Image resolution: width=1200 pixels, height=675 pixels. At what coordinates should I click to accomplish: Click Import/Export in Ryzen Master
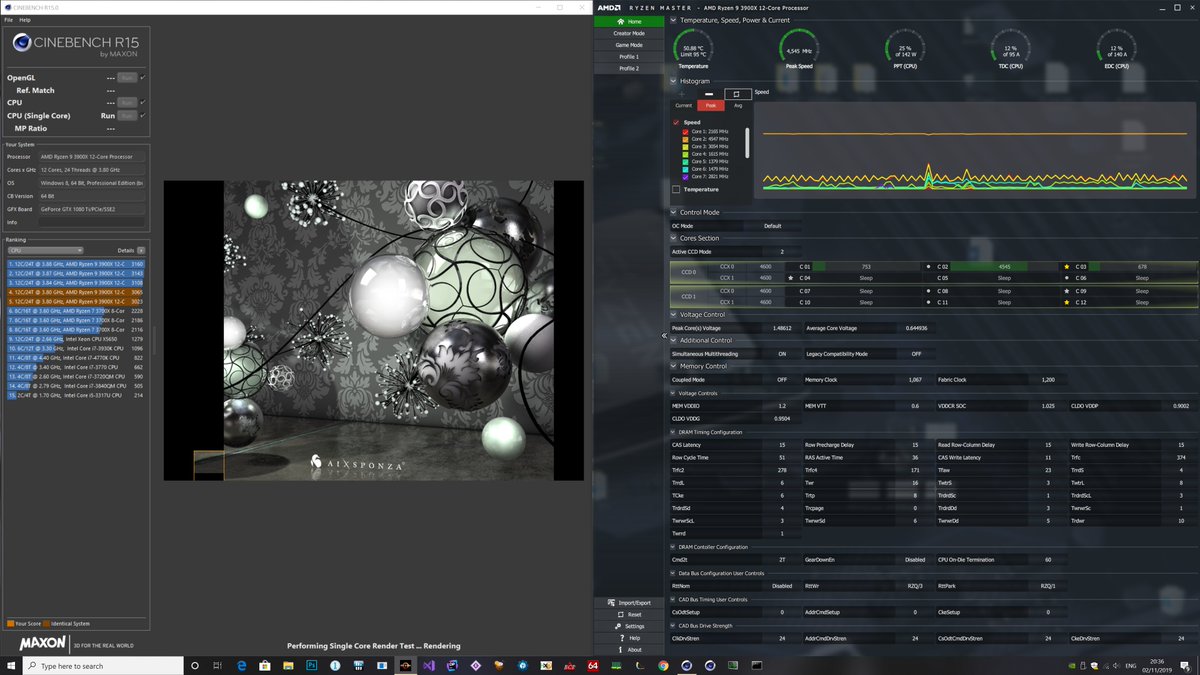[629, 603]
